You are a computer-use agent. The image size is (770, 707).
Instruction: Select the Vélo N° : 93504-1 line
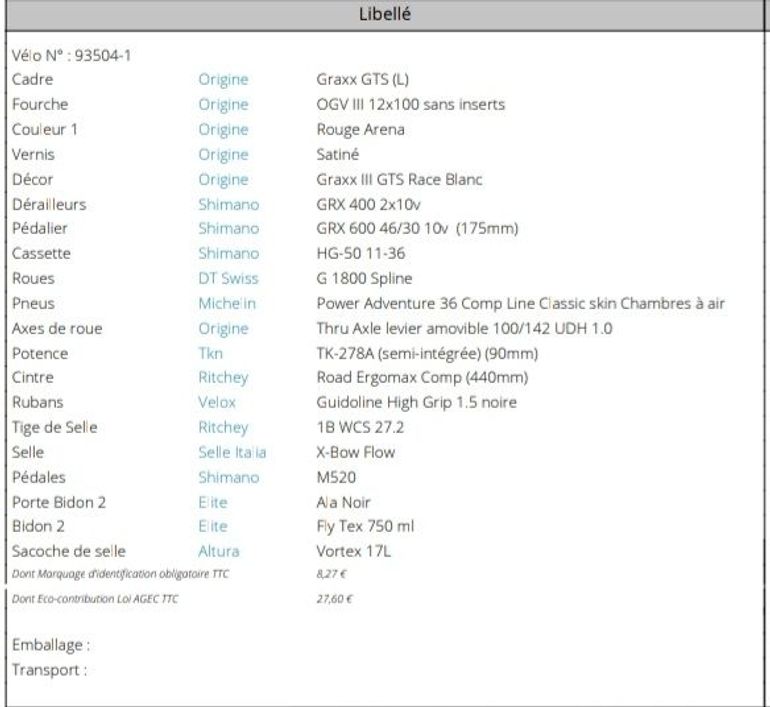(72, 55)
